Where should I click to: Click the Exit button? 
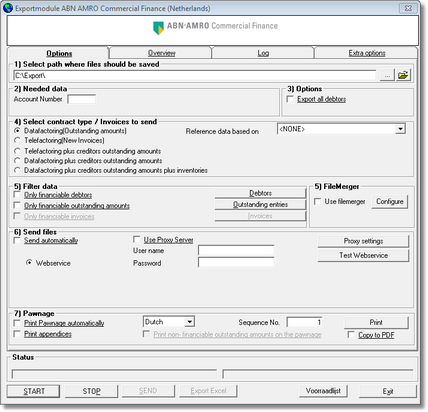[x=388, y=391]
